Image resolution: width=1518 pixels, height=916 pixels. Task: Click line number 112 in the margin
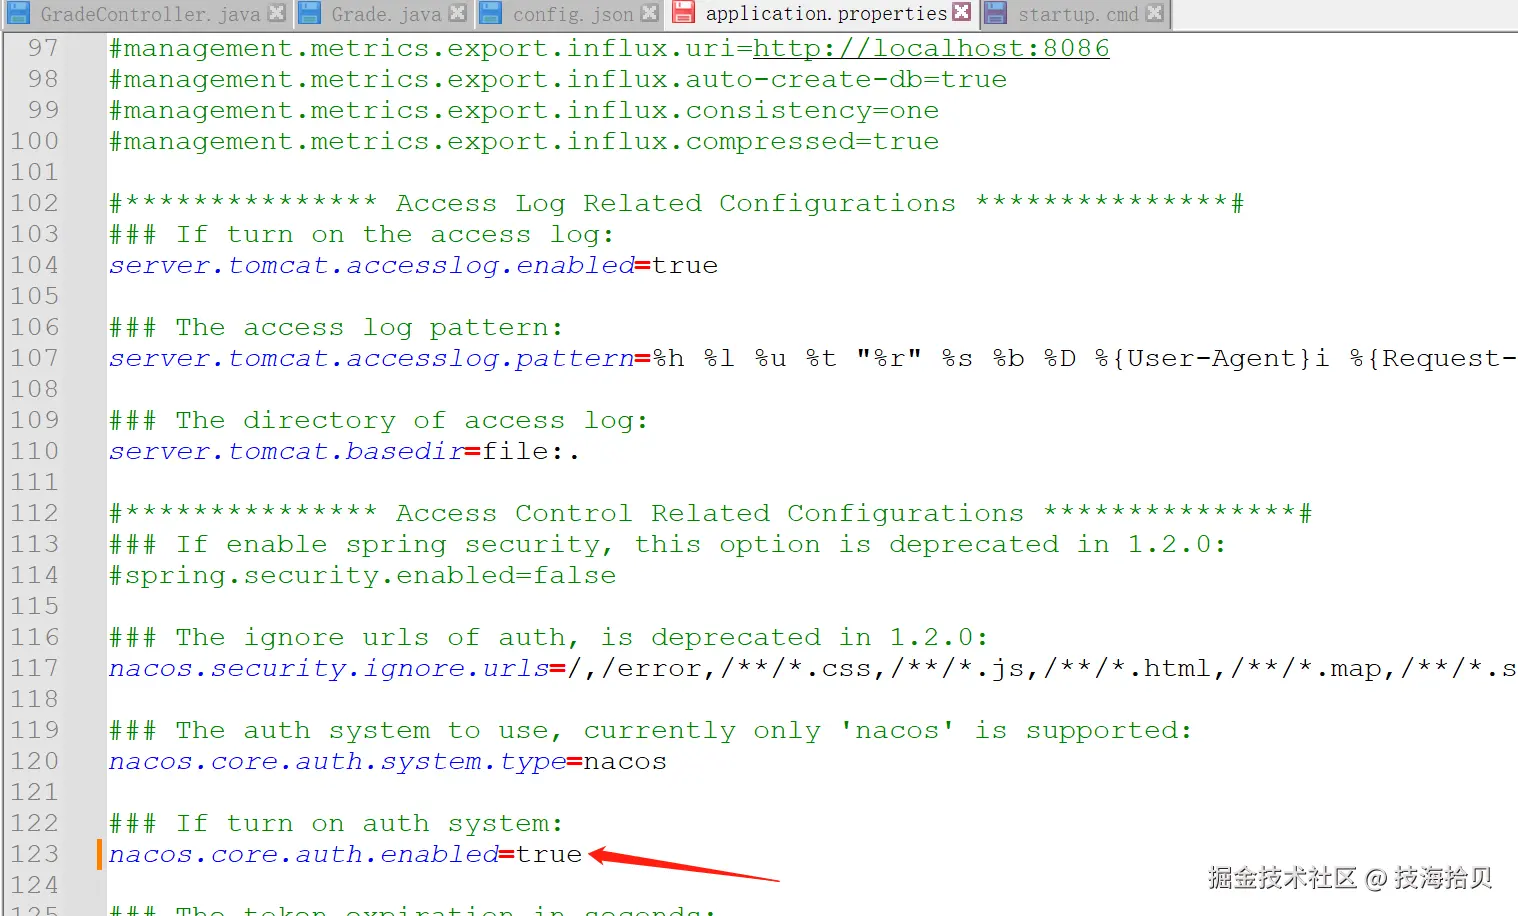click(x=34, y=513)
